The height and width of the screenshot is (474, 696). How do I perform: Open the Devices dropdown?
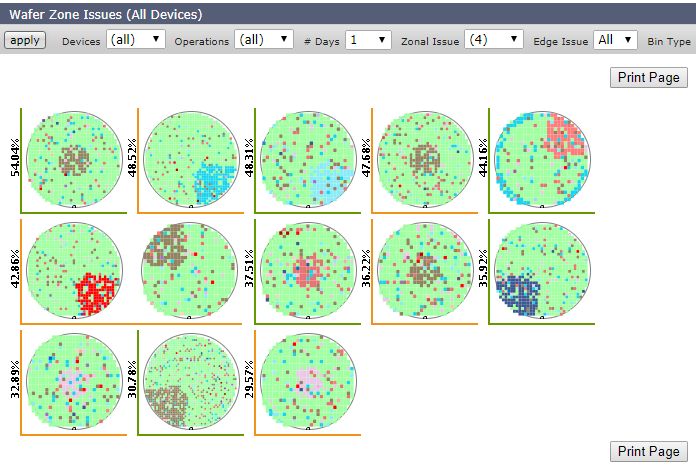[136, 40]
